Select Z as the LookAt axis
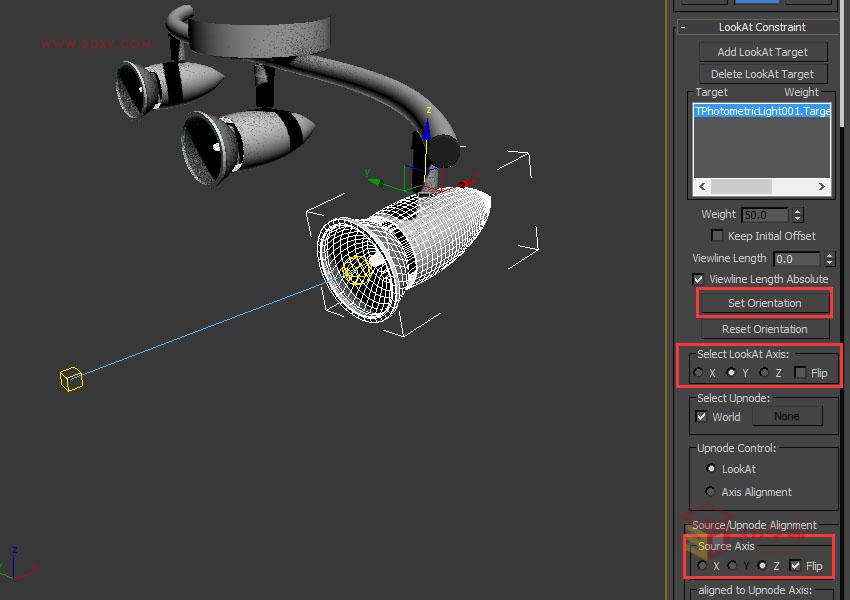This screenshot has width=850, height=600. (763, 372)
